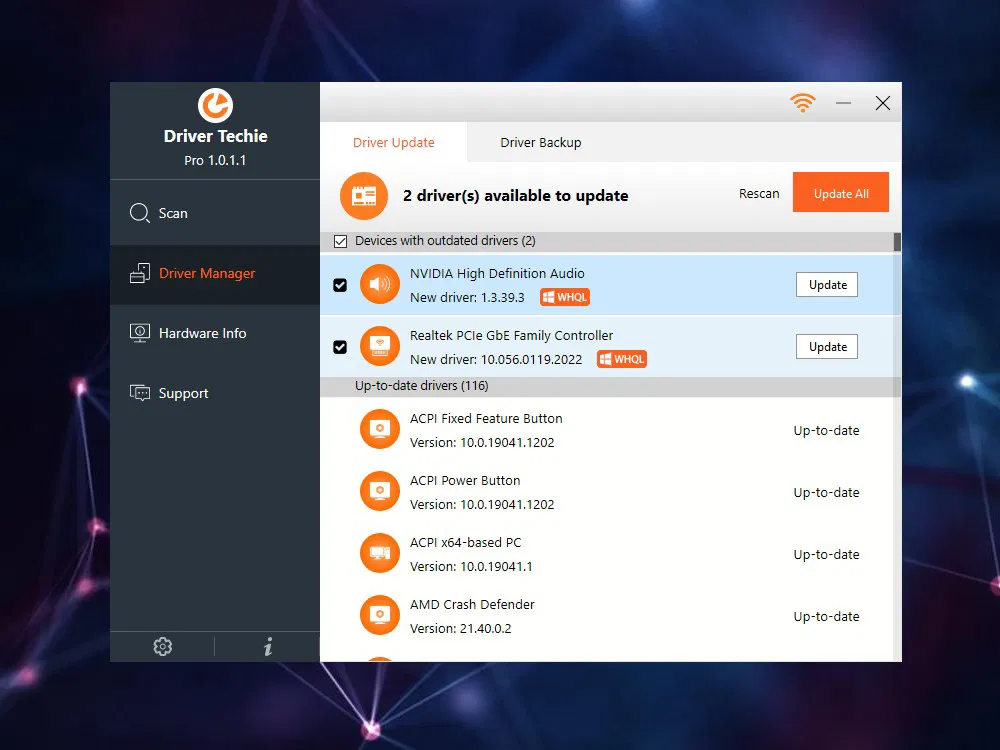Click '2 driver(s) available to update' heading
This screenshot has width=1000, height=750.
[515, 196]
